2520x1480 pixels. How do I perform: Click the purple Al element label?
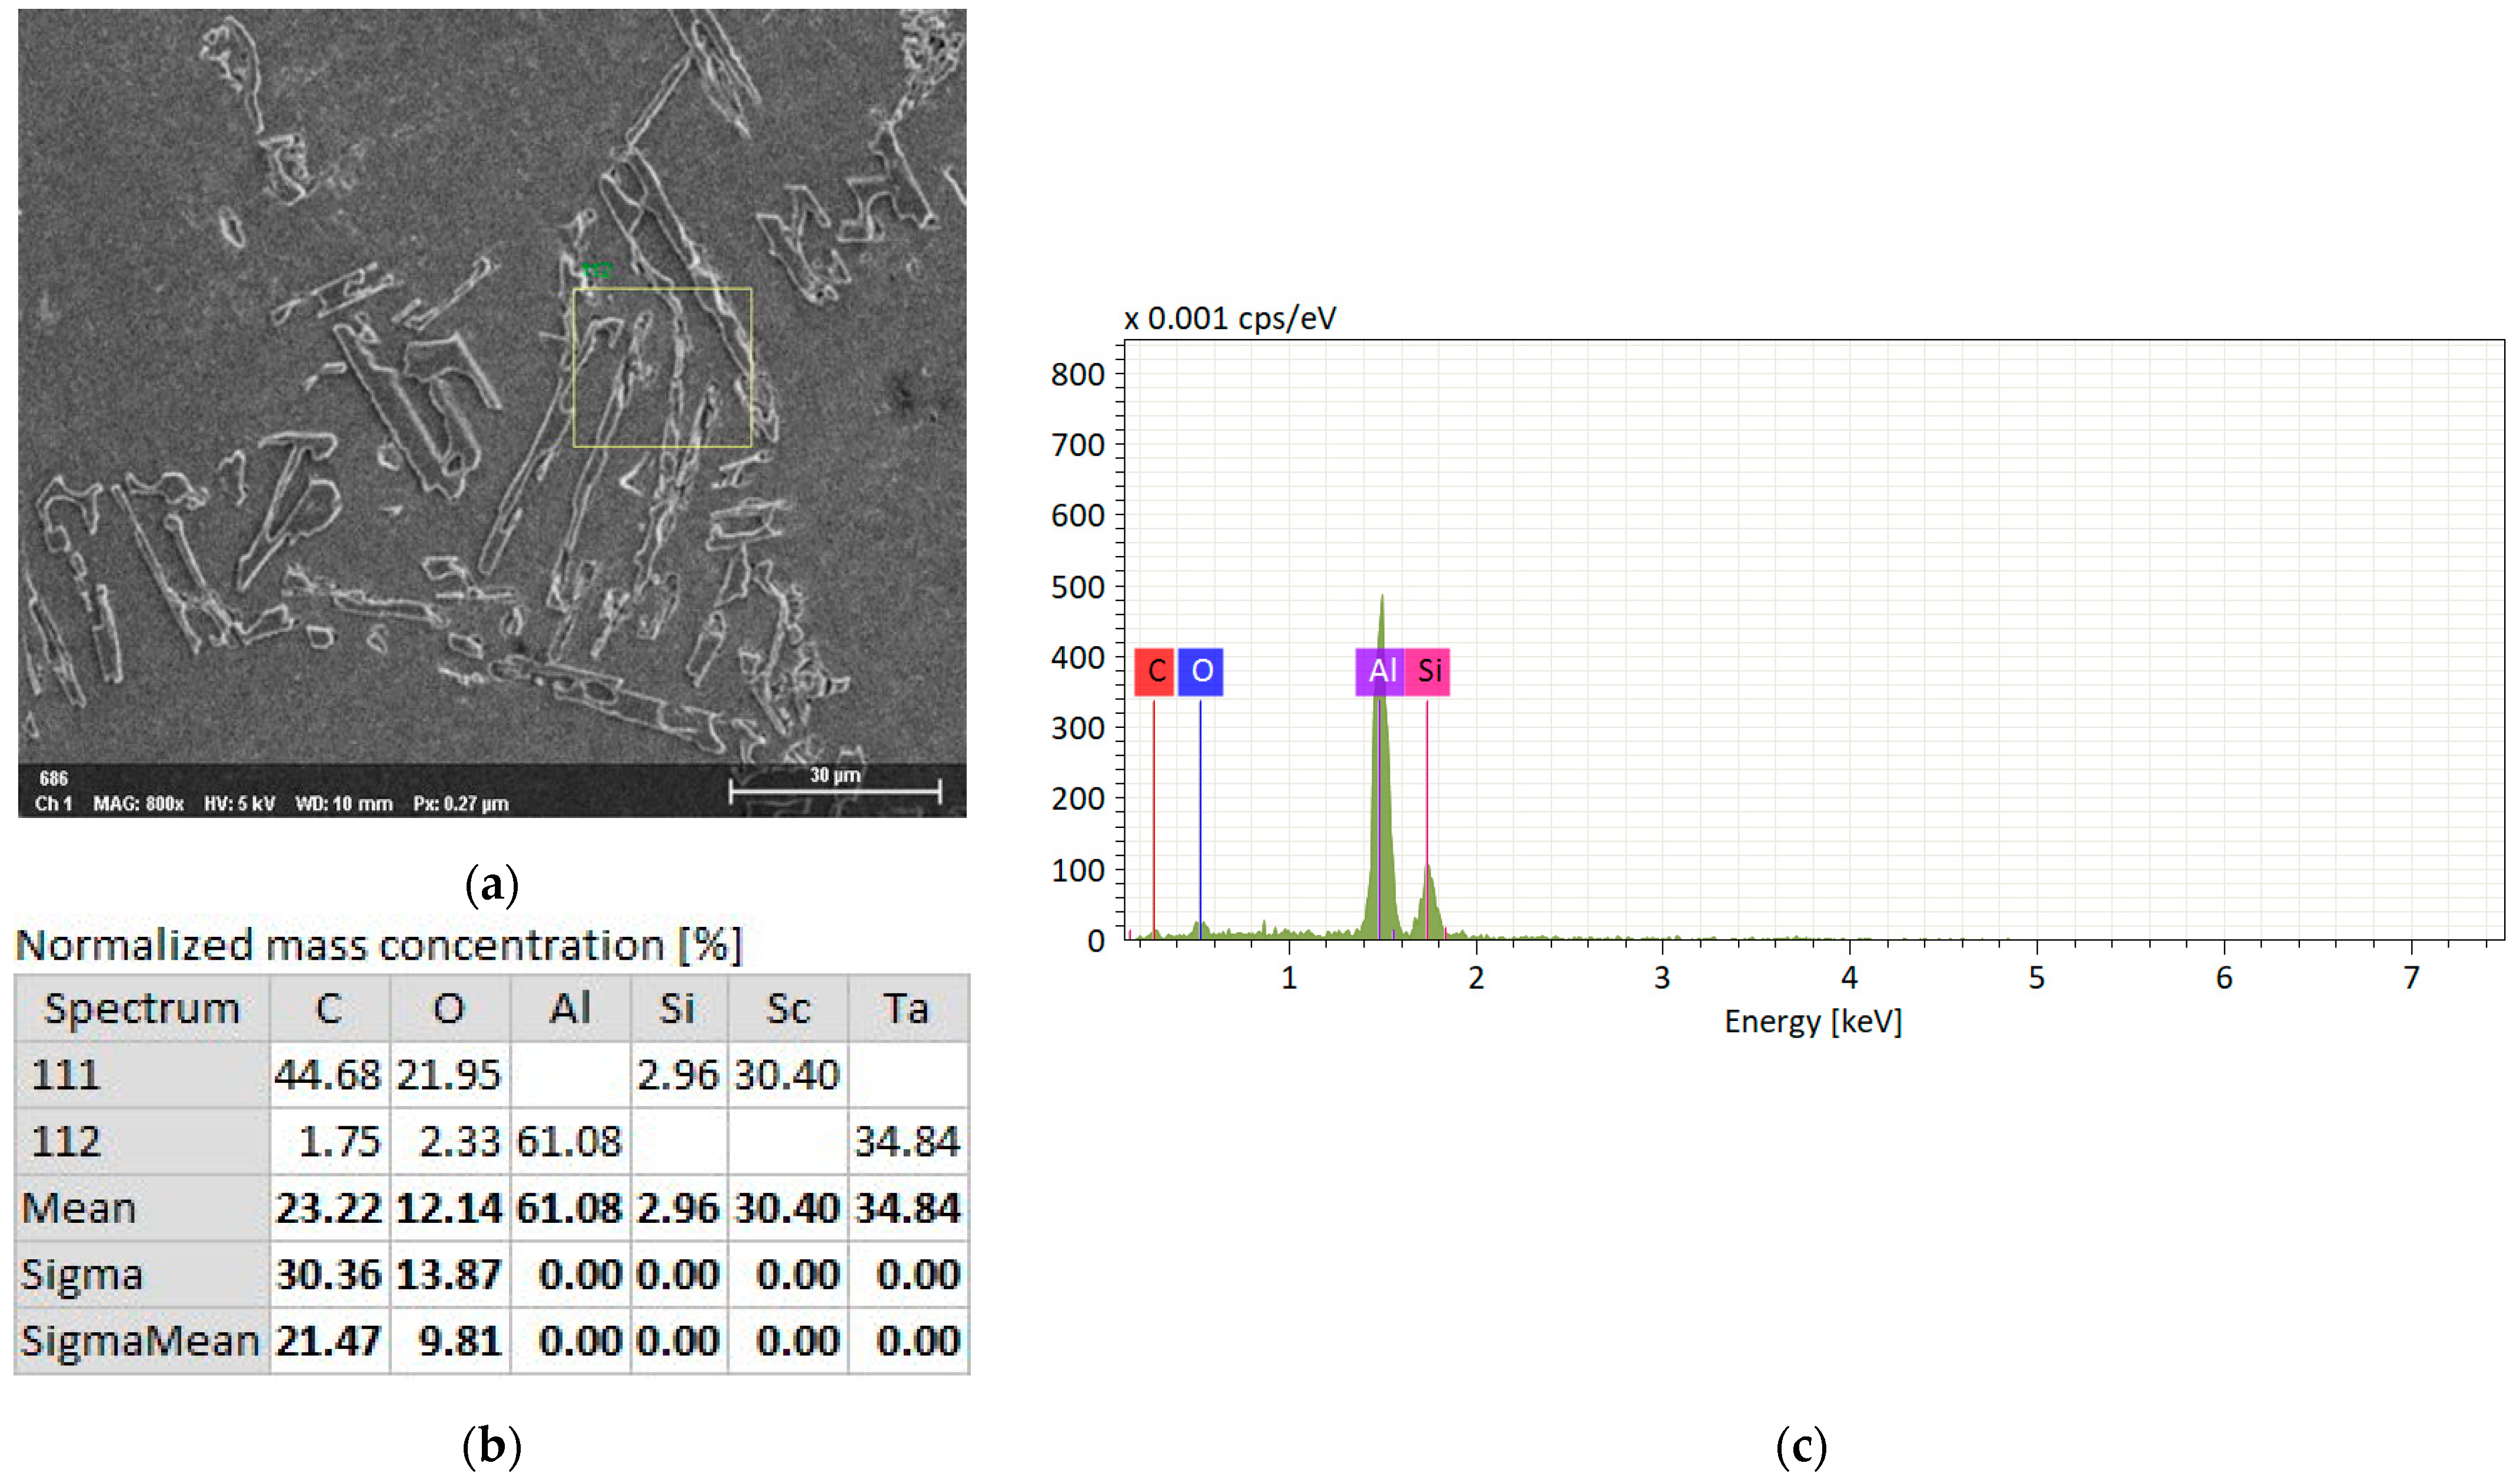coord(1380,671)
